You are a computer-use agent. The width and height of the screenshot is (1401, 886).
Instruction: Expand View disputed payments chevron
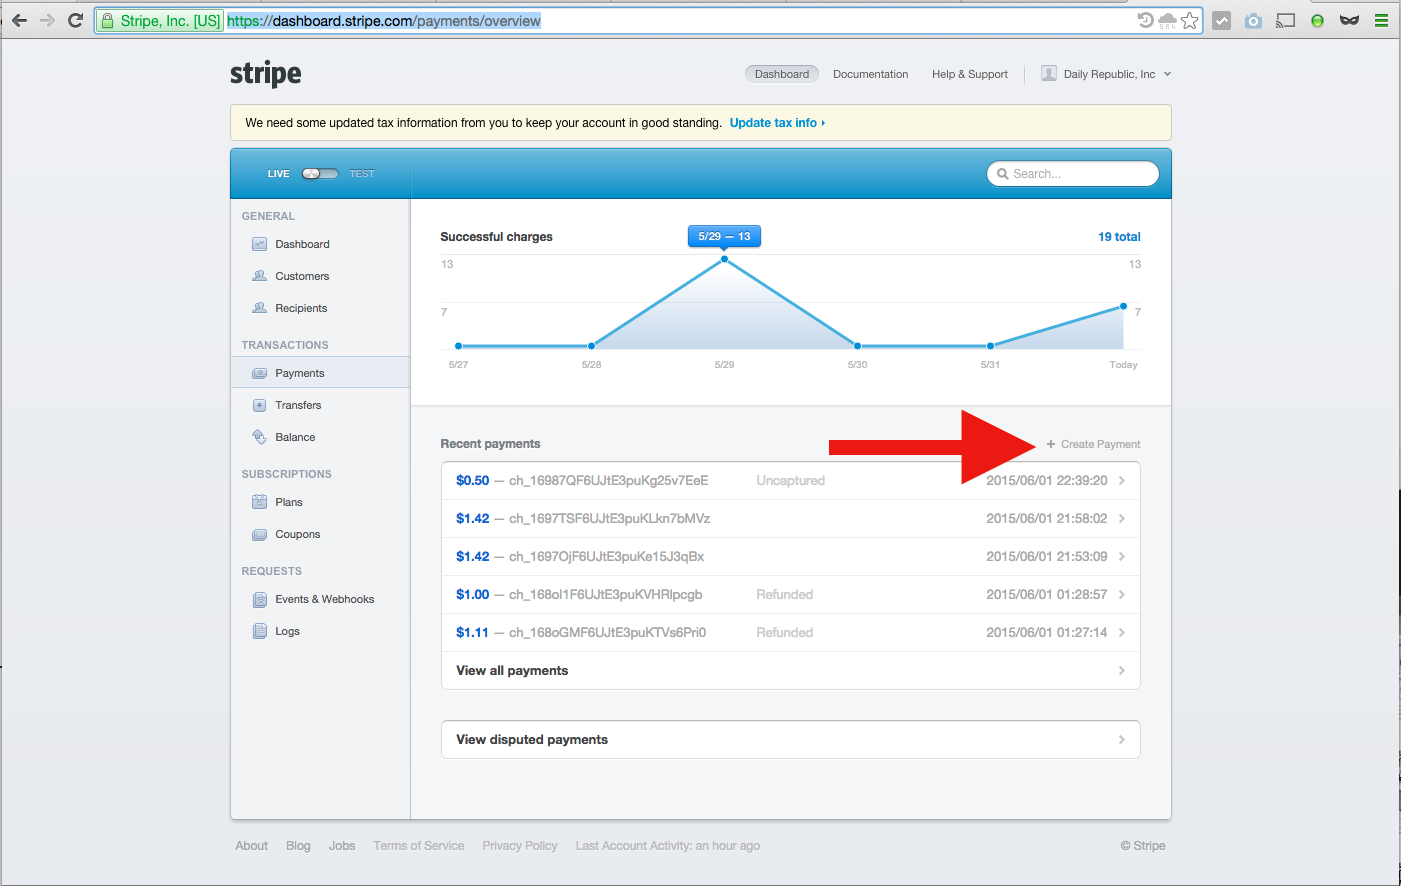coord(1121,740)
